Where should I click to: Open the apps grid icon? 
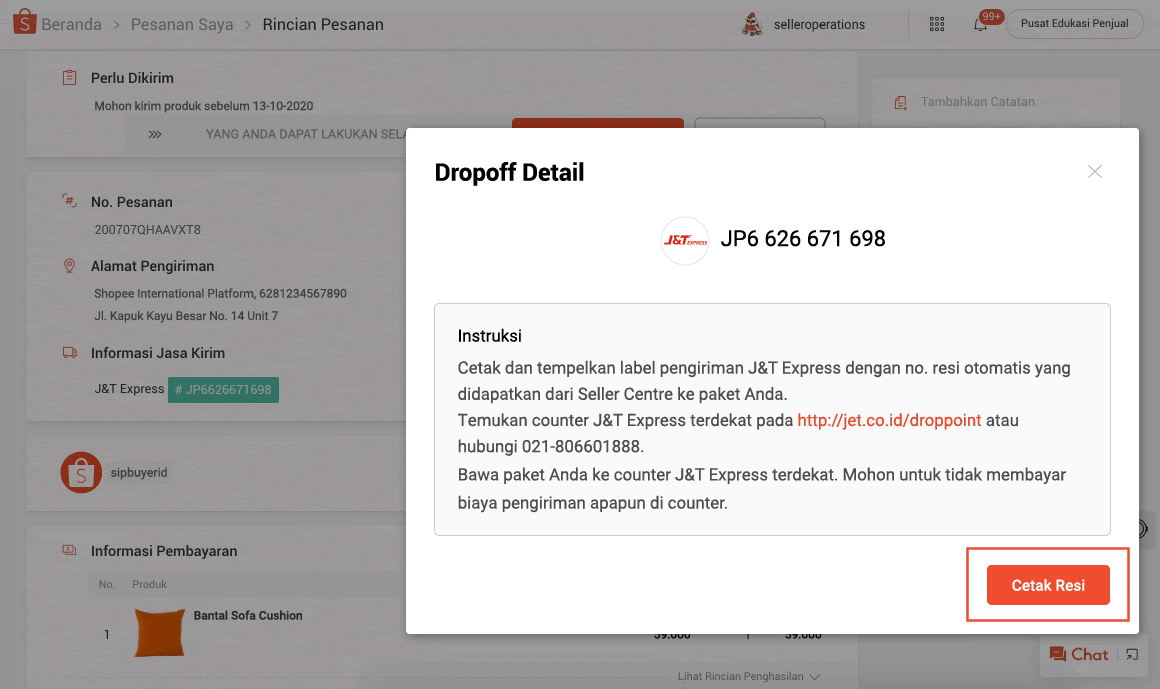(937, 24)
